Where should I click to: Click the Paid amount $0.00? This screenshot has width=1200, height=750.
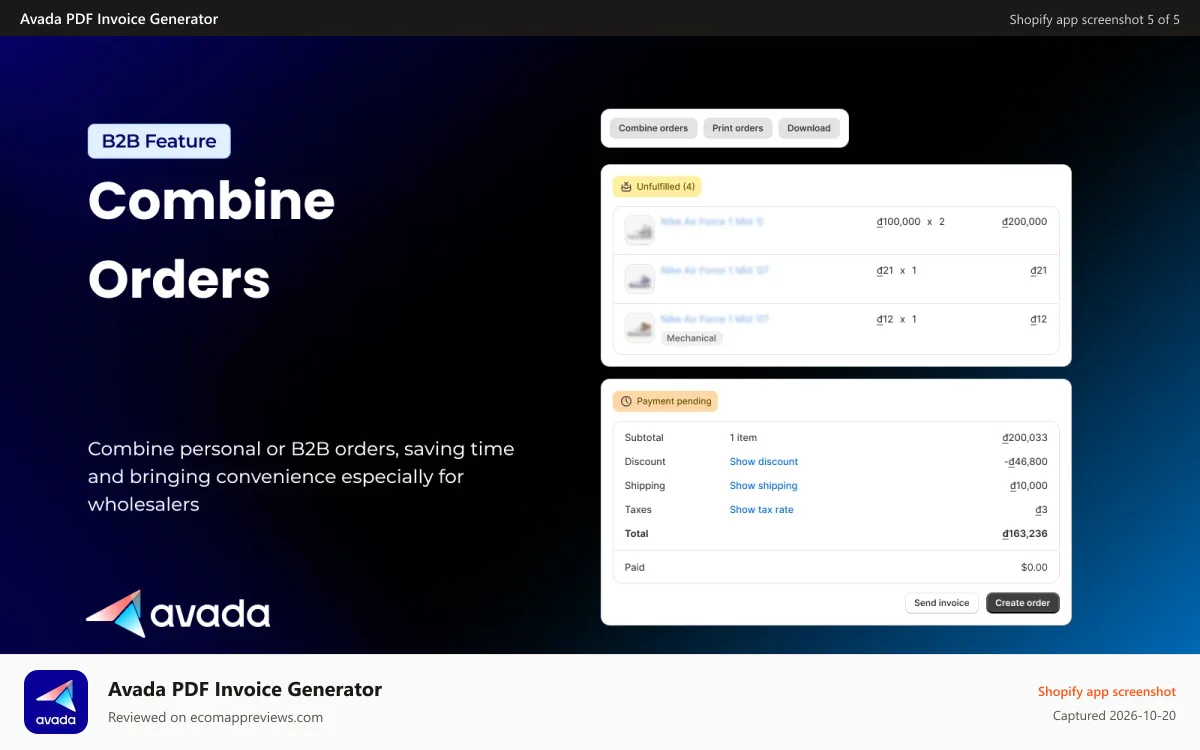(1034, 568)
